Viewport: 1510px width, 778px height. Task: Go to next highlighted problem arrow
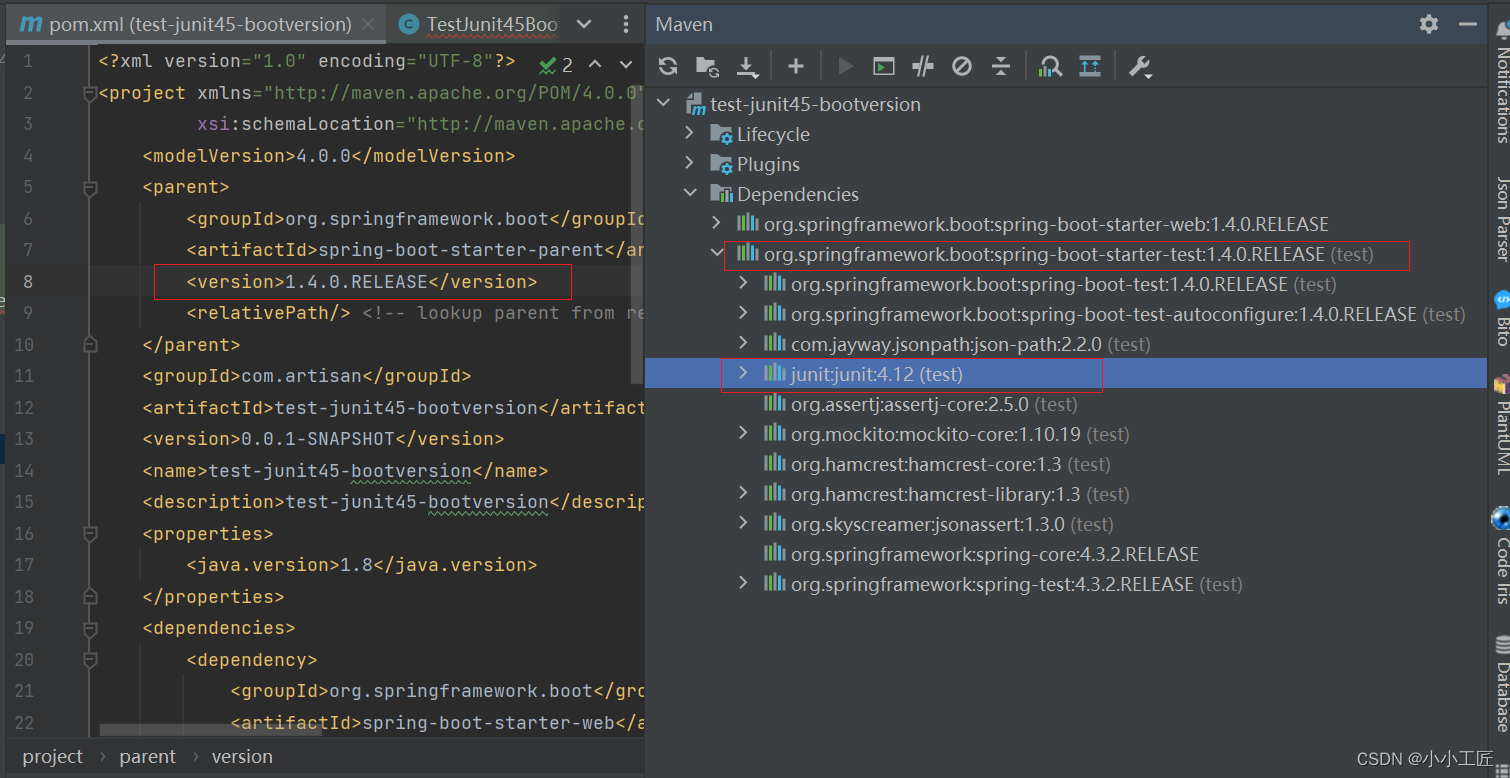click(626, 64)
